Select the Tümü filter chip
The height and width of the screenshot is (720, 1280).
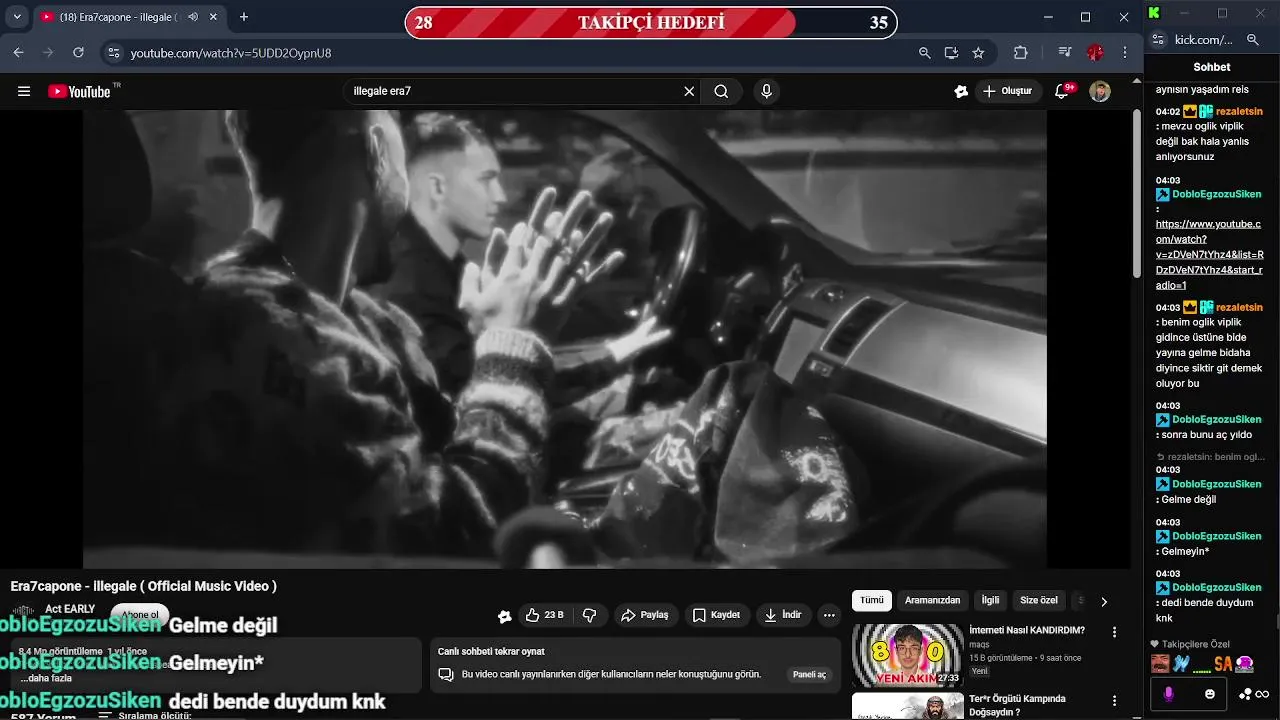(x=872, y=600)
